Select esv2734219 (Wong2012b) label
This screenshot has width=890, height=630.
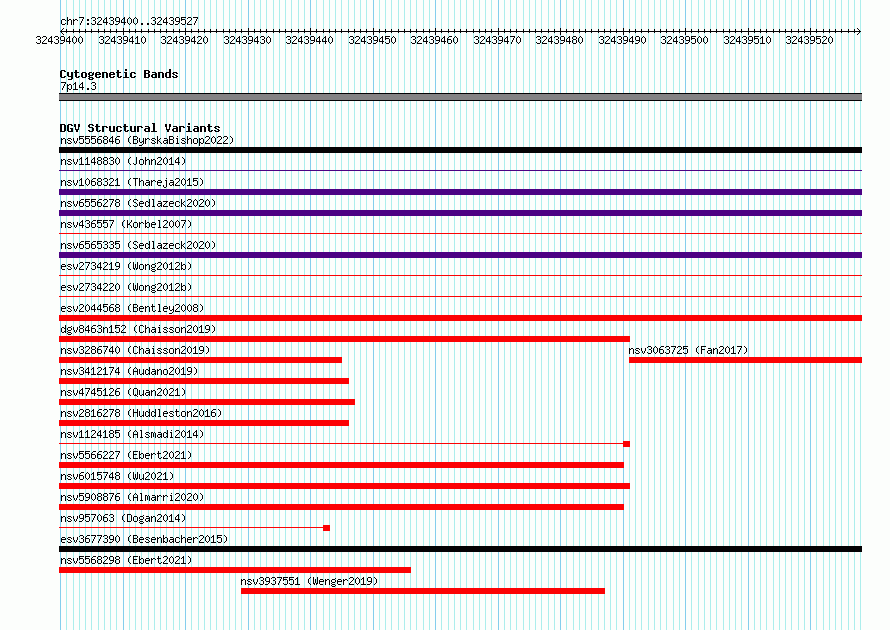[126, 266]
